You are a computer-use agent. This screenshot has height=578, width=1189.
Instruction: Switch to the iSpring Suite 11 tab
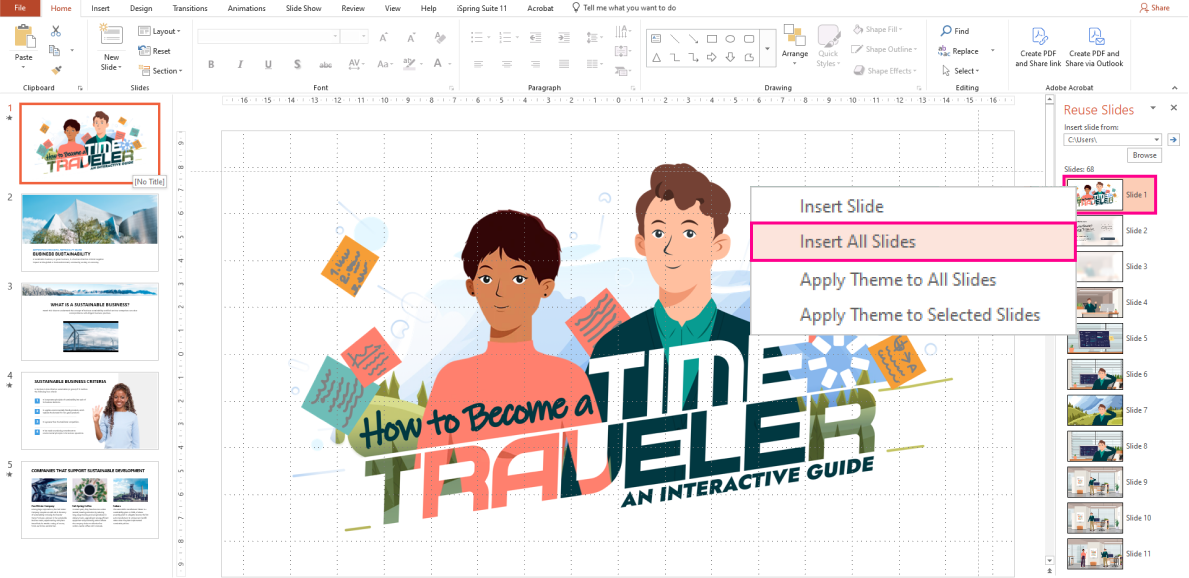point(480,8)
